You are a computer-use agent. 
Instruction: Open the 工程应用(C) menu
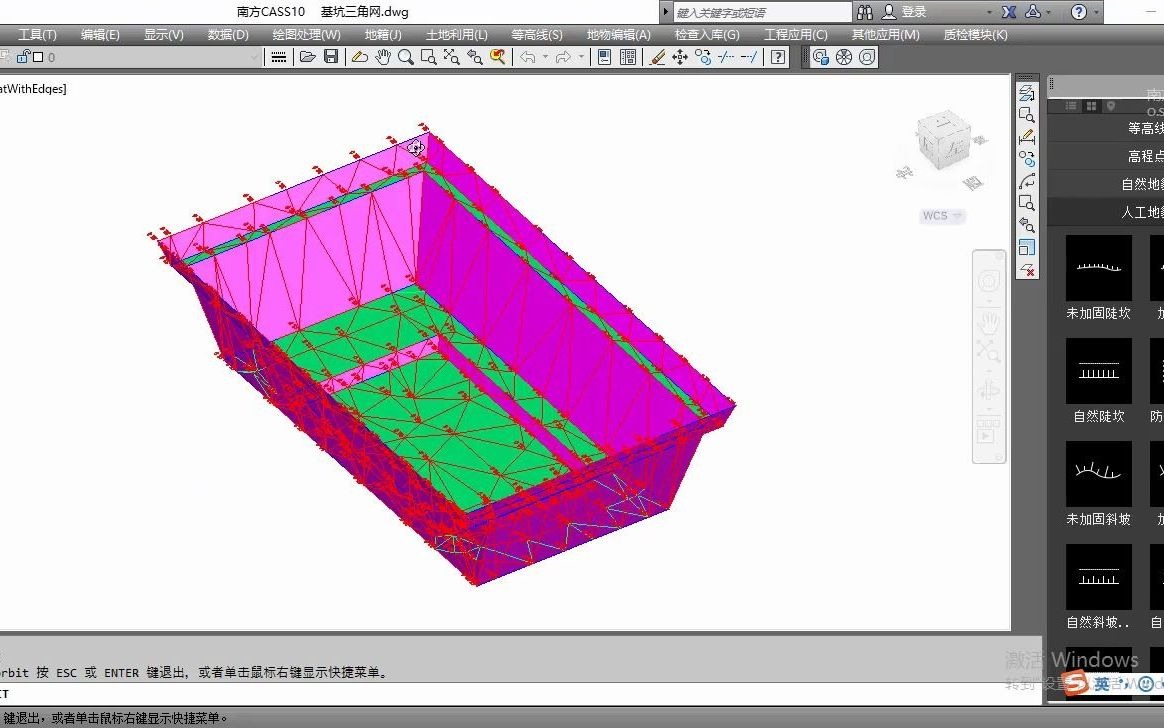(796, 33)
